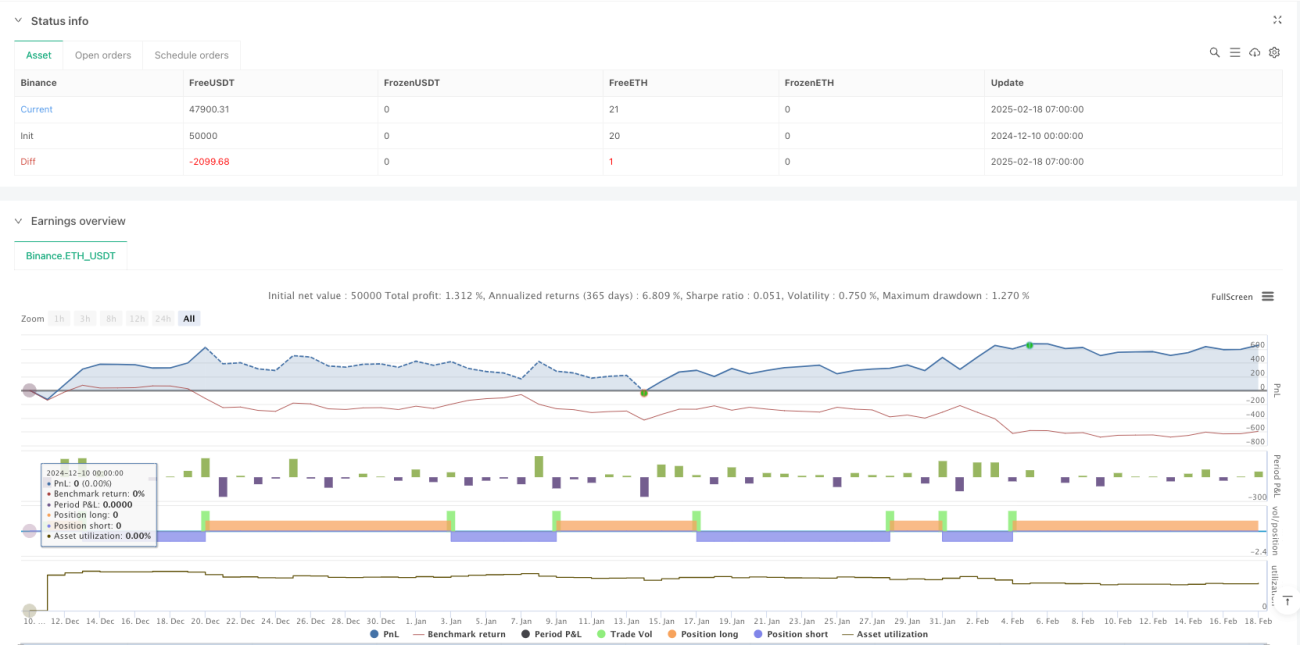Click the collapse arrows icon at top right
Image resolution: width=1300 pixels, height=645 pixels.
point(1277,20)
